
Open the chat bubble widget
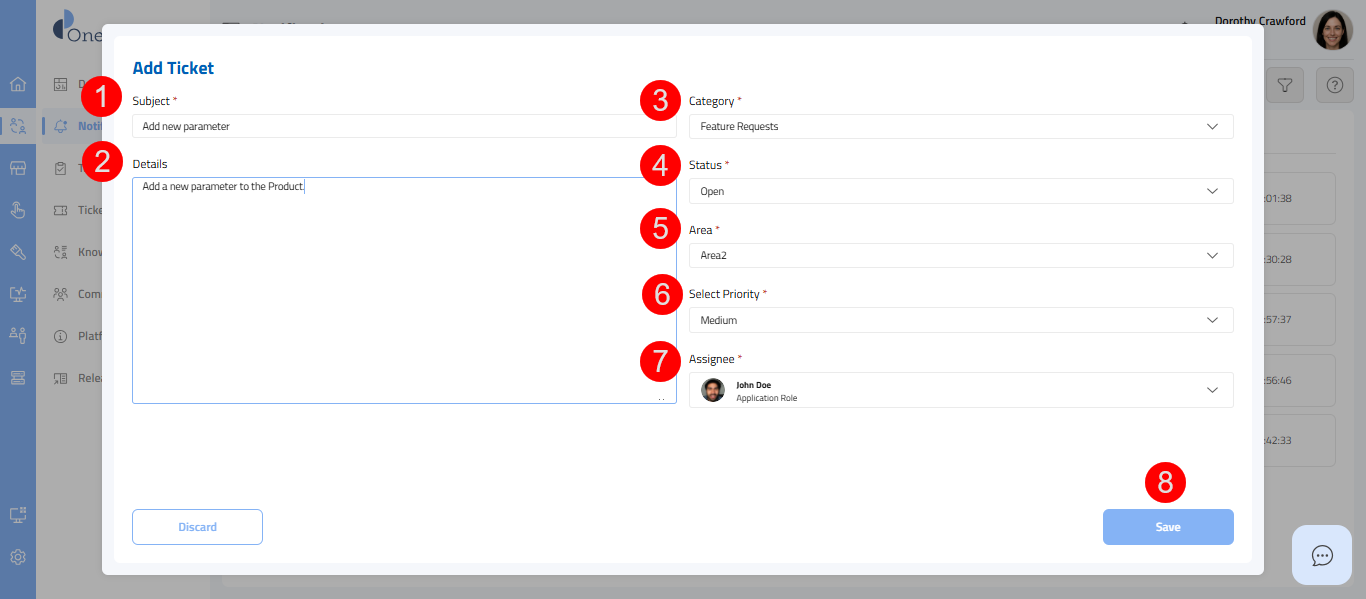(x=1322, y=555)
